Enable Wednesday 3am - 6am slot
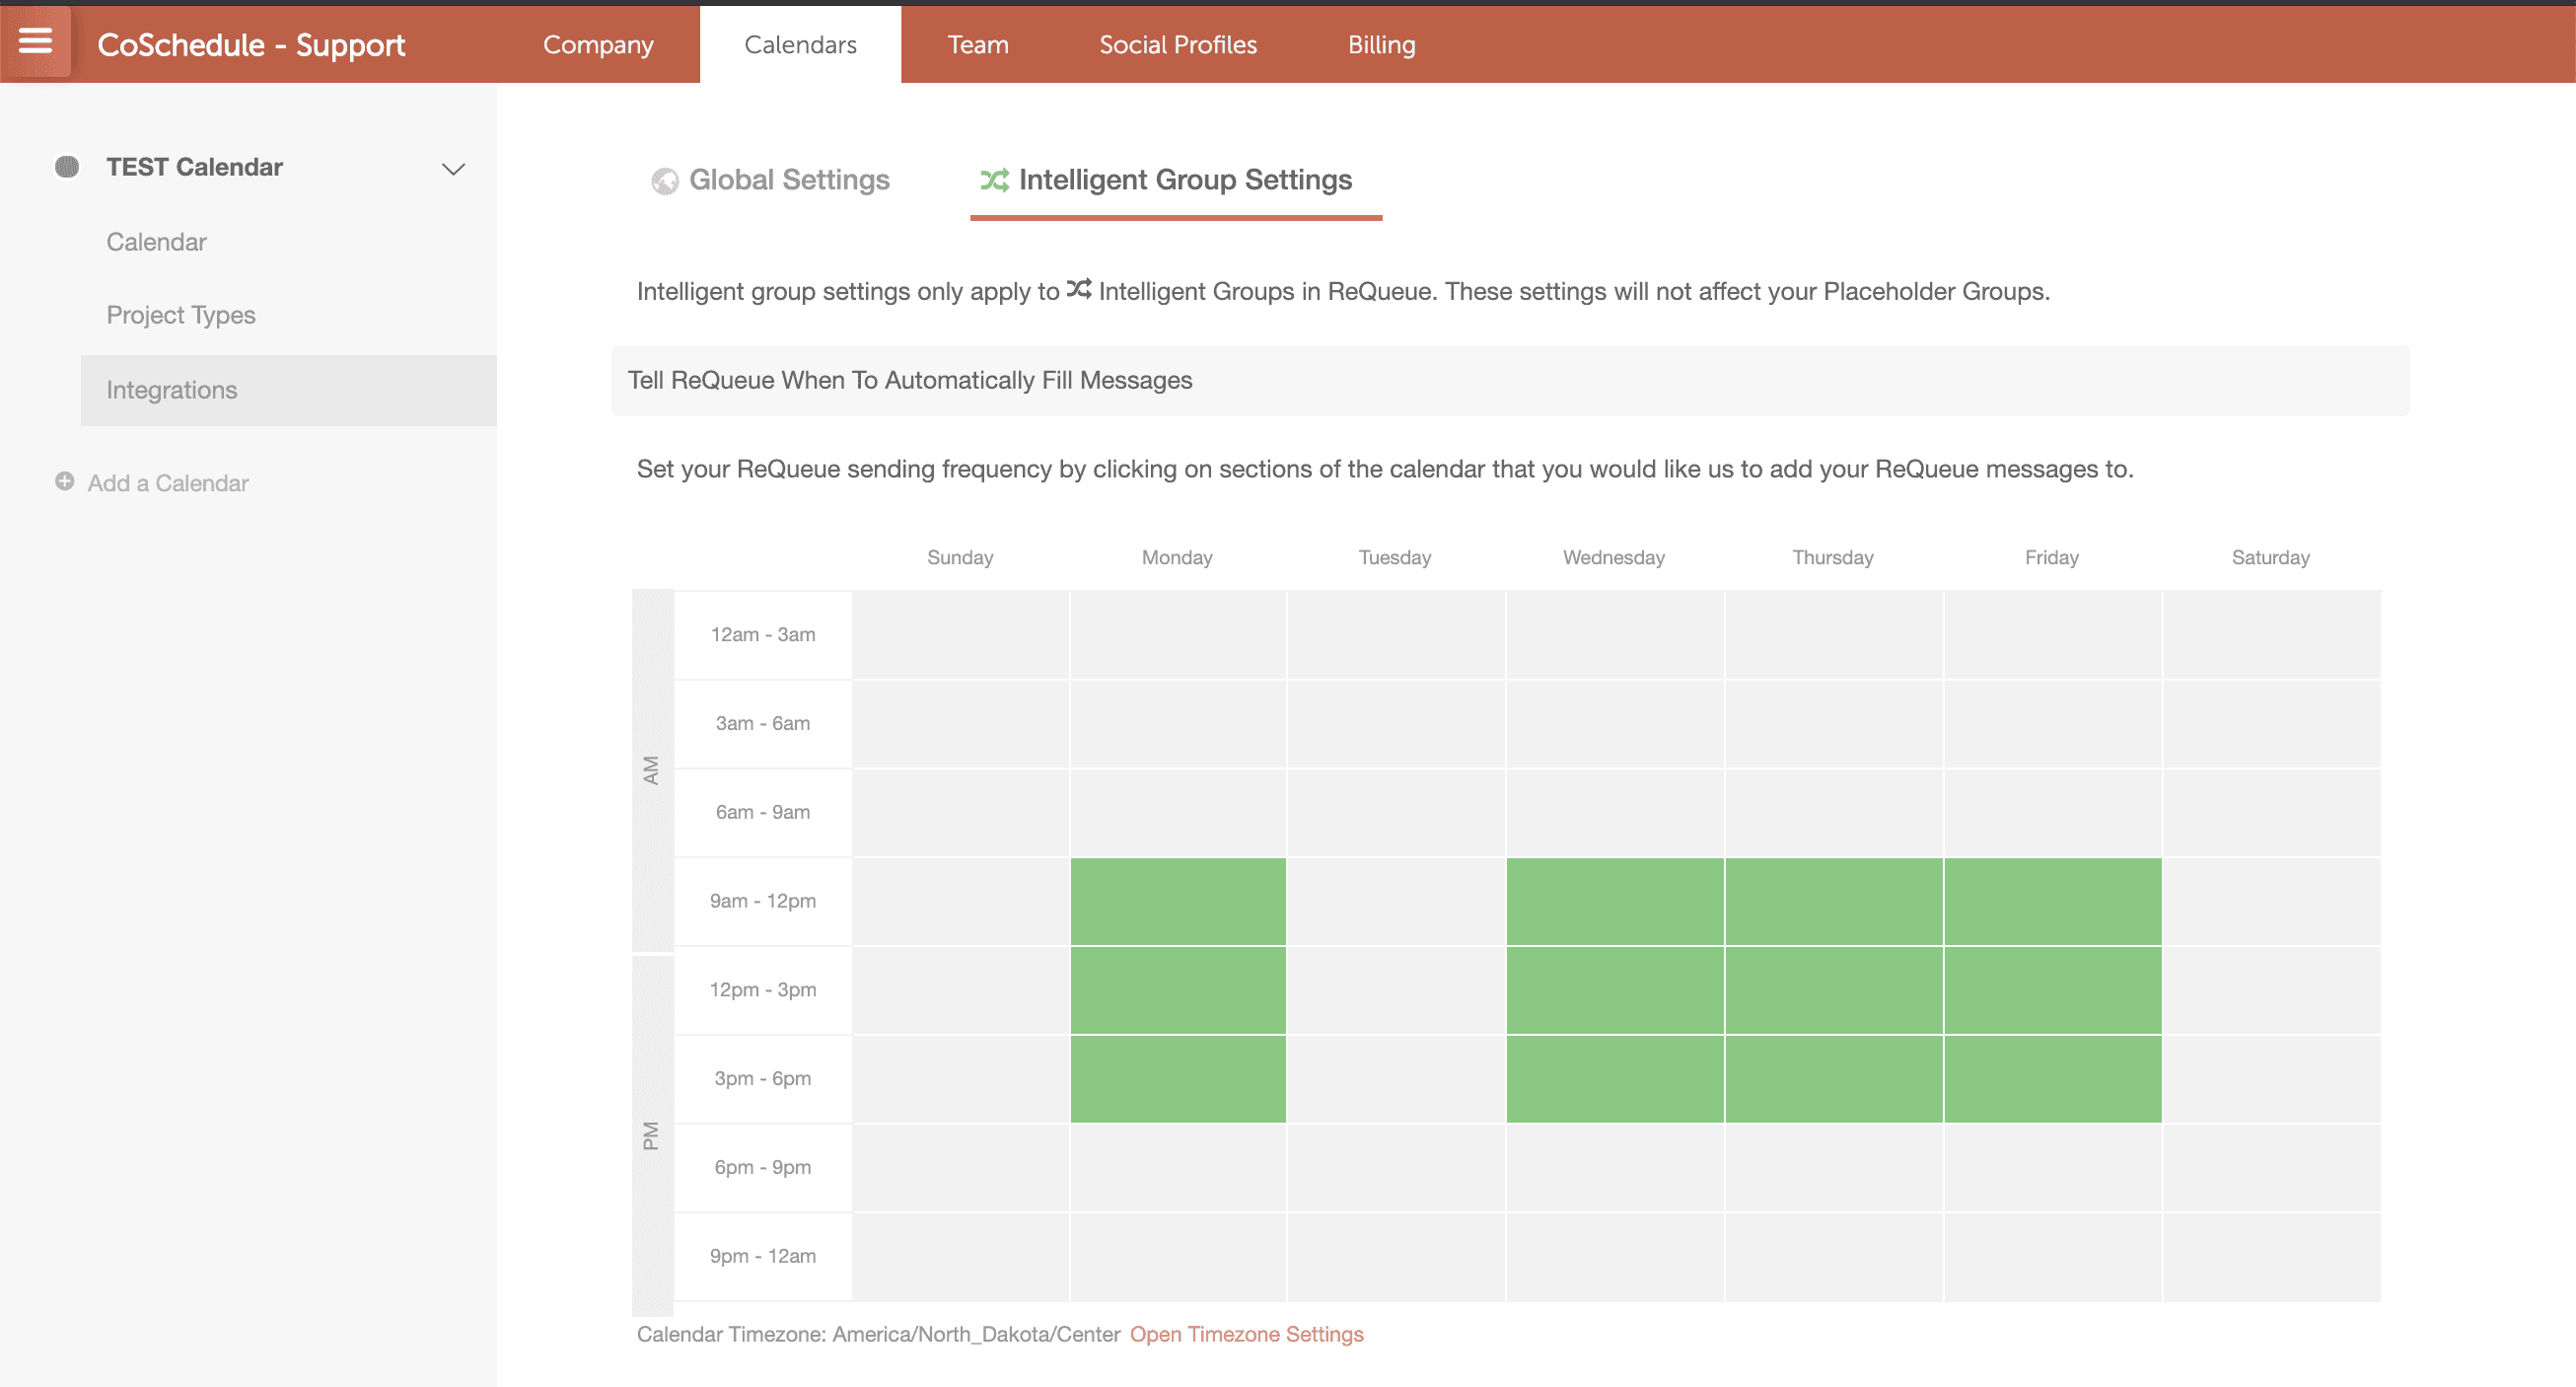 [x=1615, y=724]
